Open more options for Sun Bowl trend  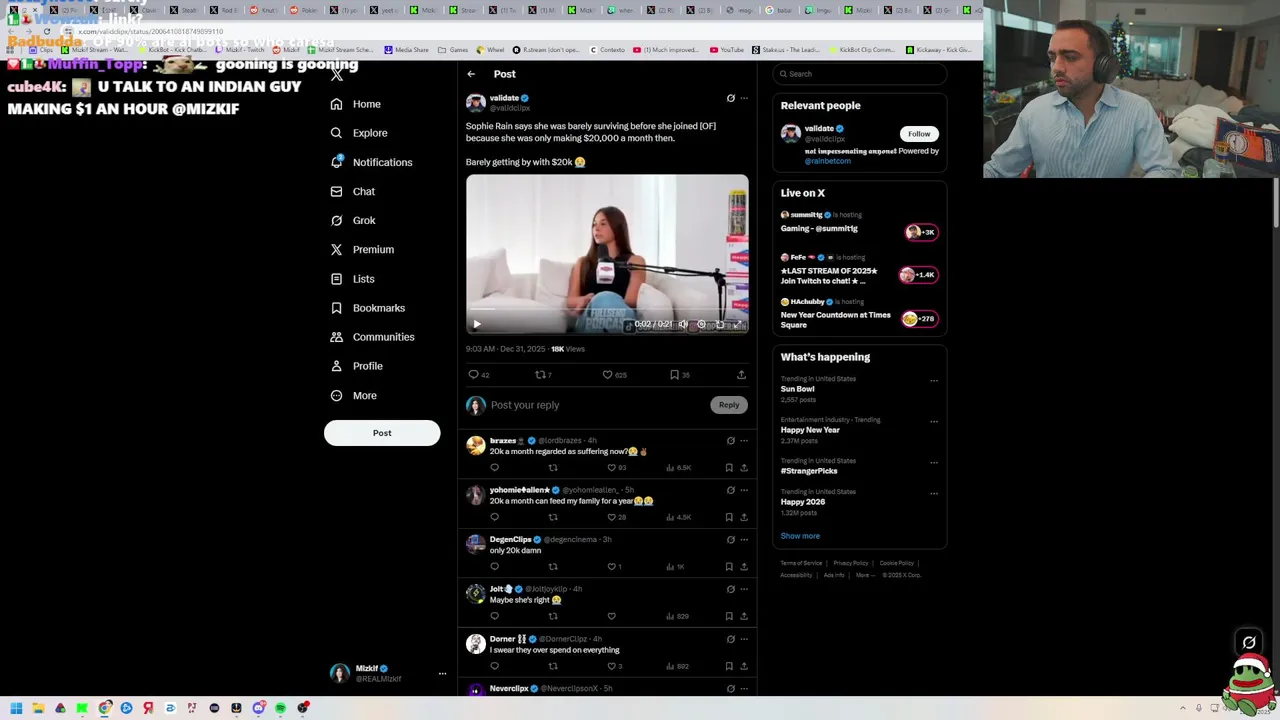(934, 380)
